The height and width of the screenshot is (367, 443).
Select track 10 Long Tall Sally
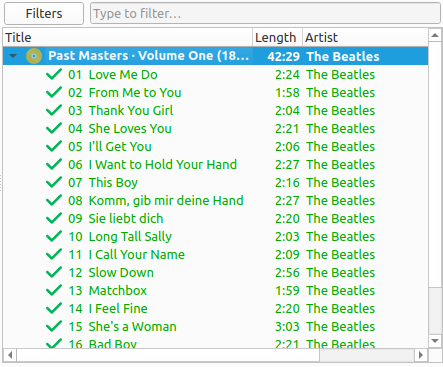(x=216, y=236)
